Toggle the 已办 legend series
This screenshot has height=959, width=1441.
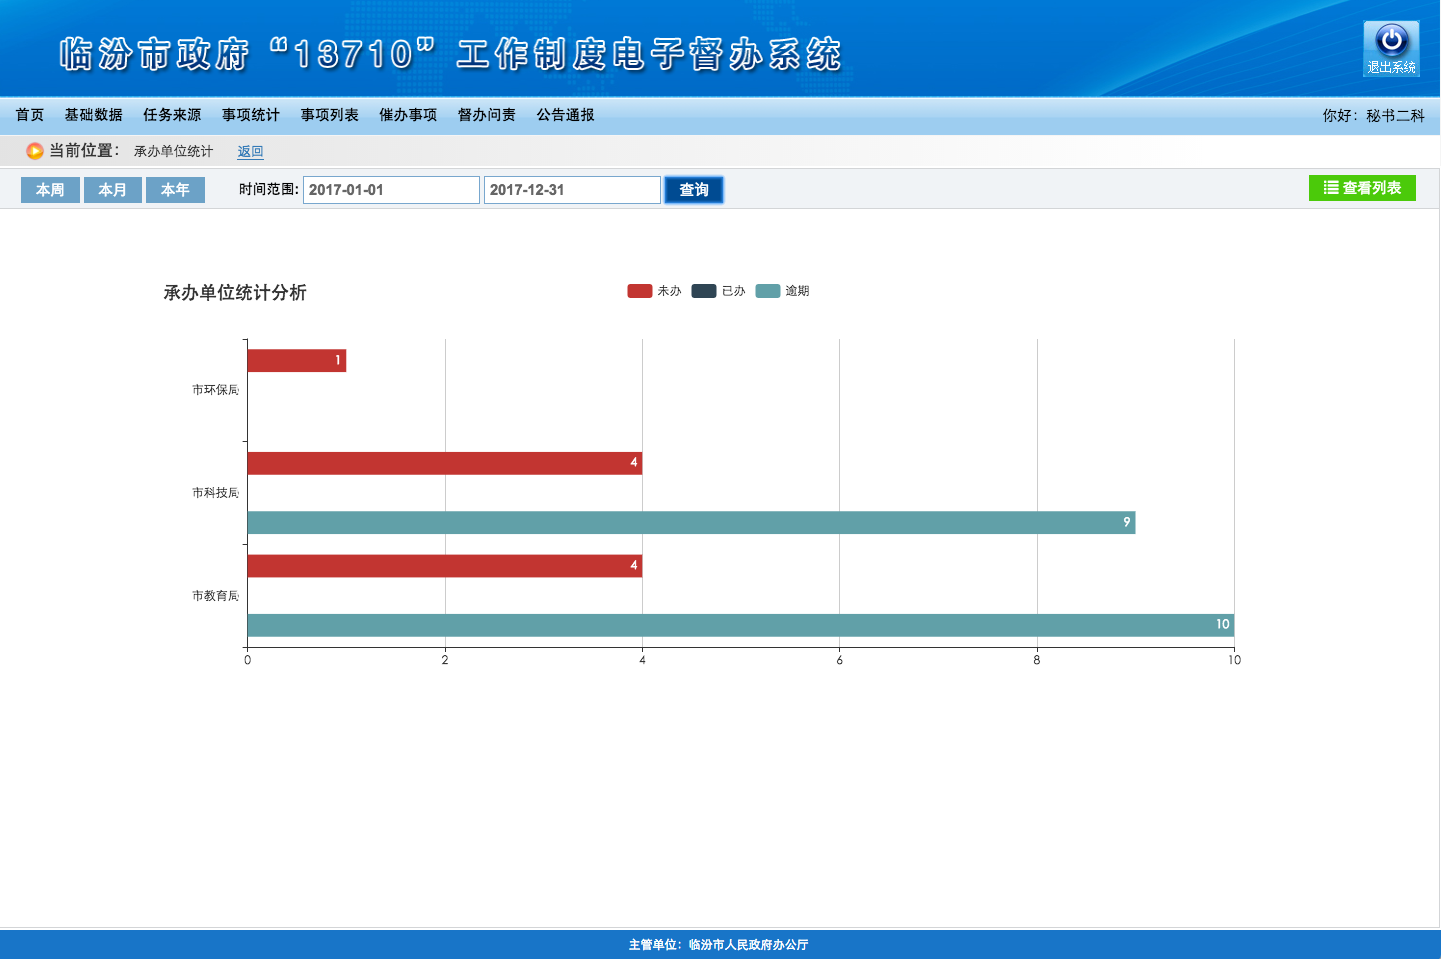coord(718,291)
